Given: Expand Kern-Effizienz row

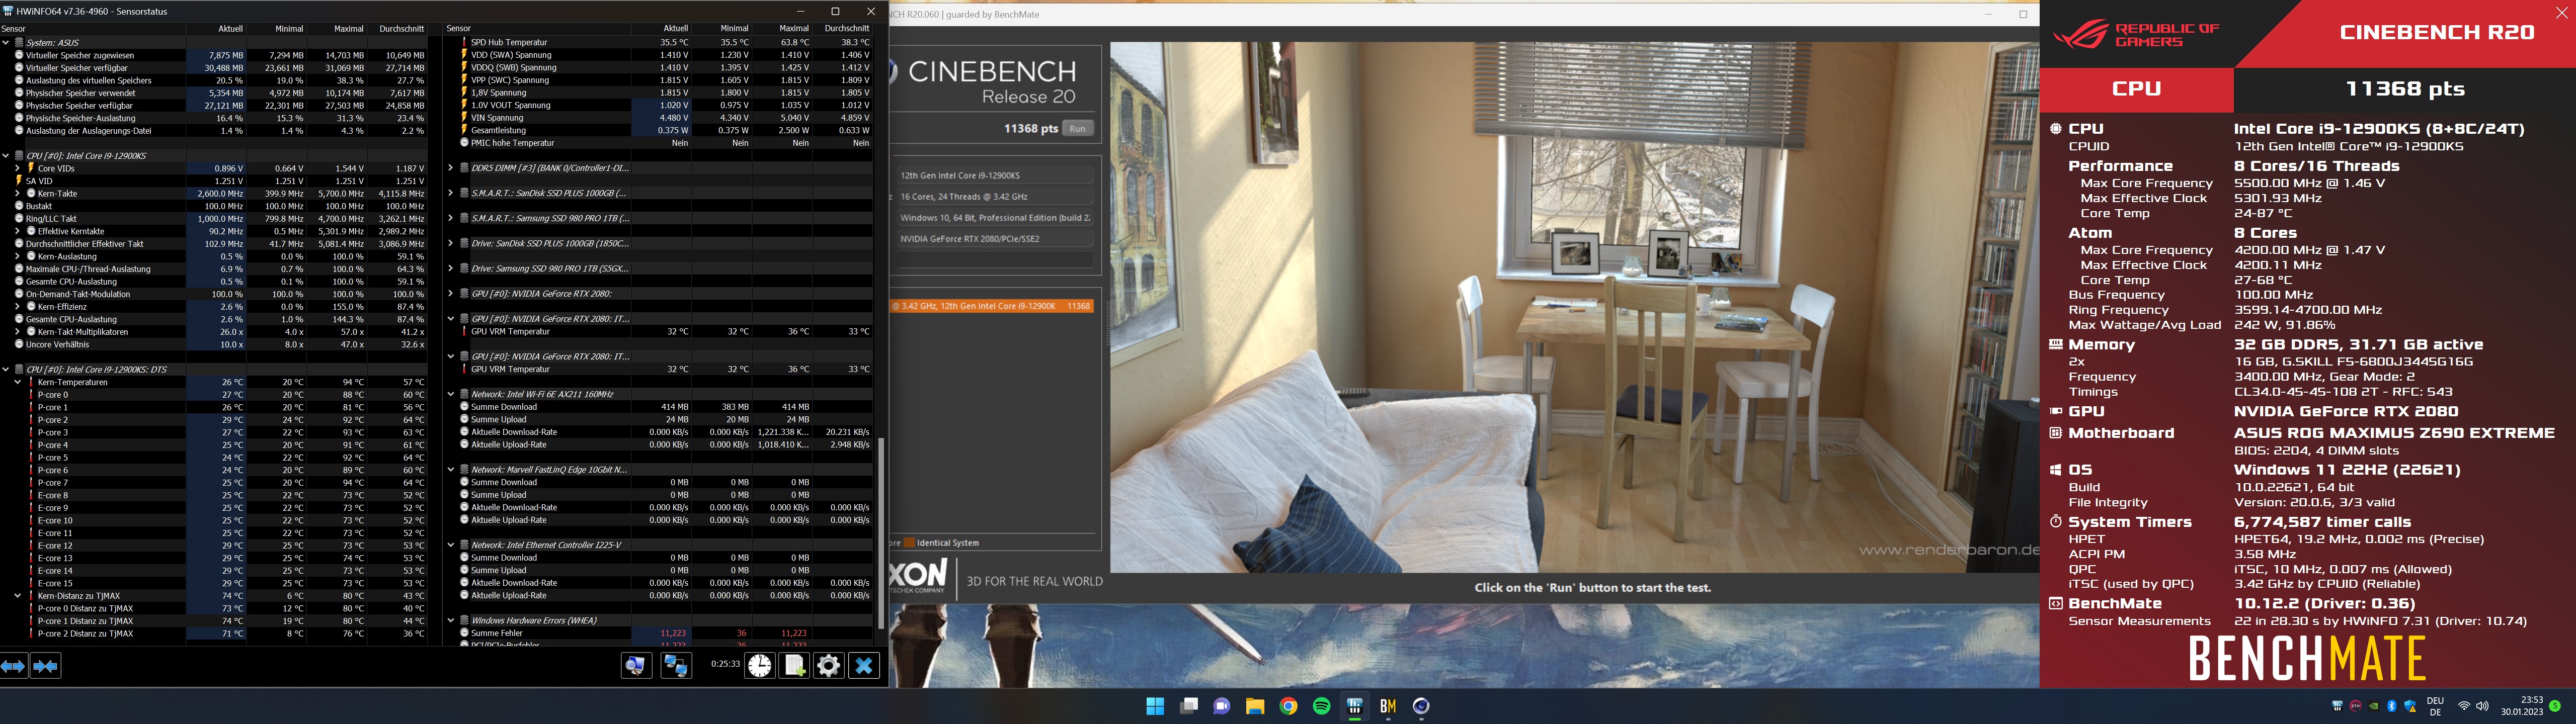Looking at the screenshot, I should click(x=17, y=306).
